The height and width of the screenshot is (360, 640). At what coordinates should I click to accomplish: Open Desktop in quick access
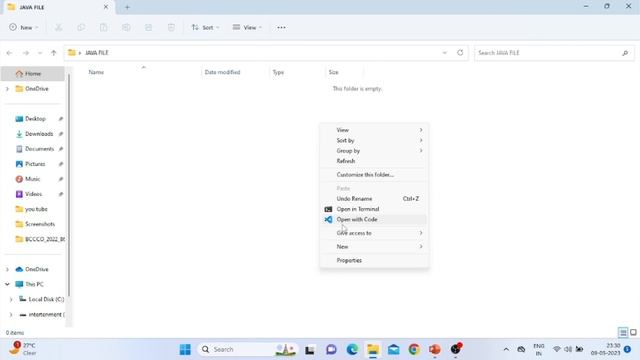35,119
